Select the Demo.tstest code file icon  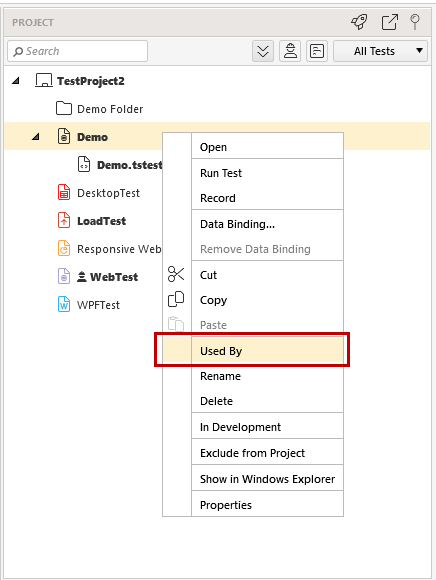[x=84, y=164]
